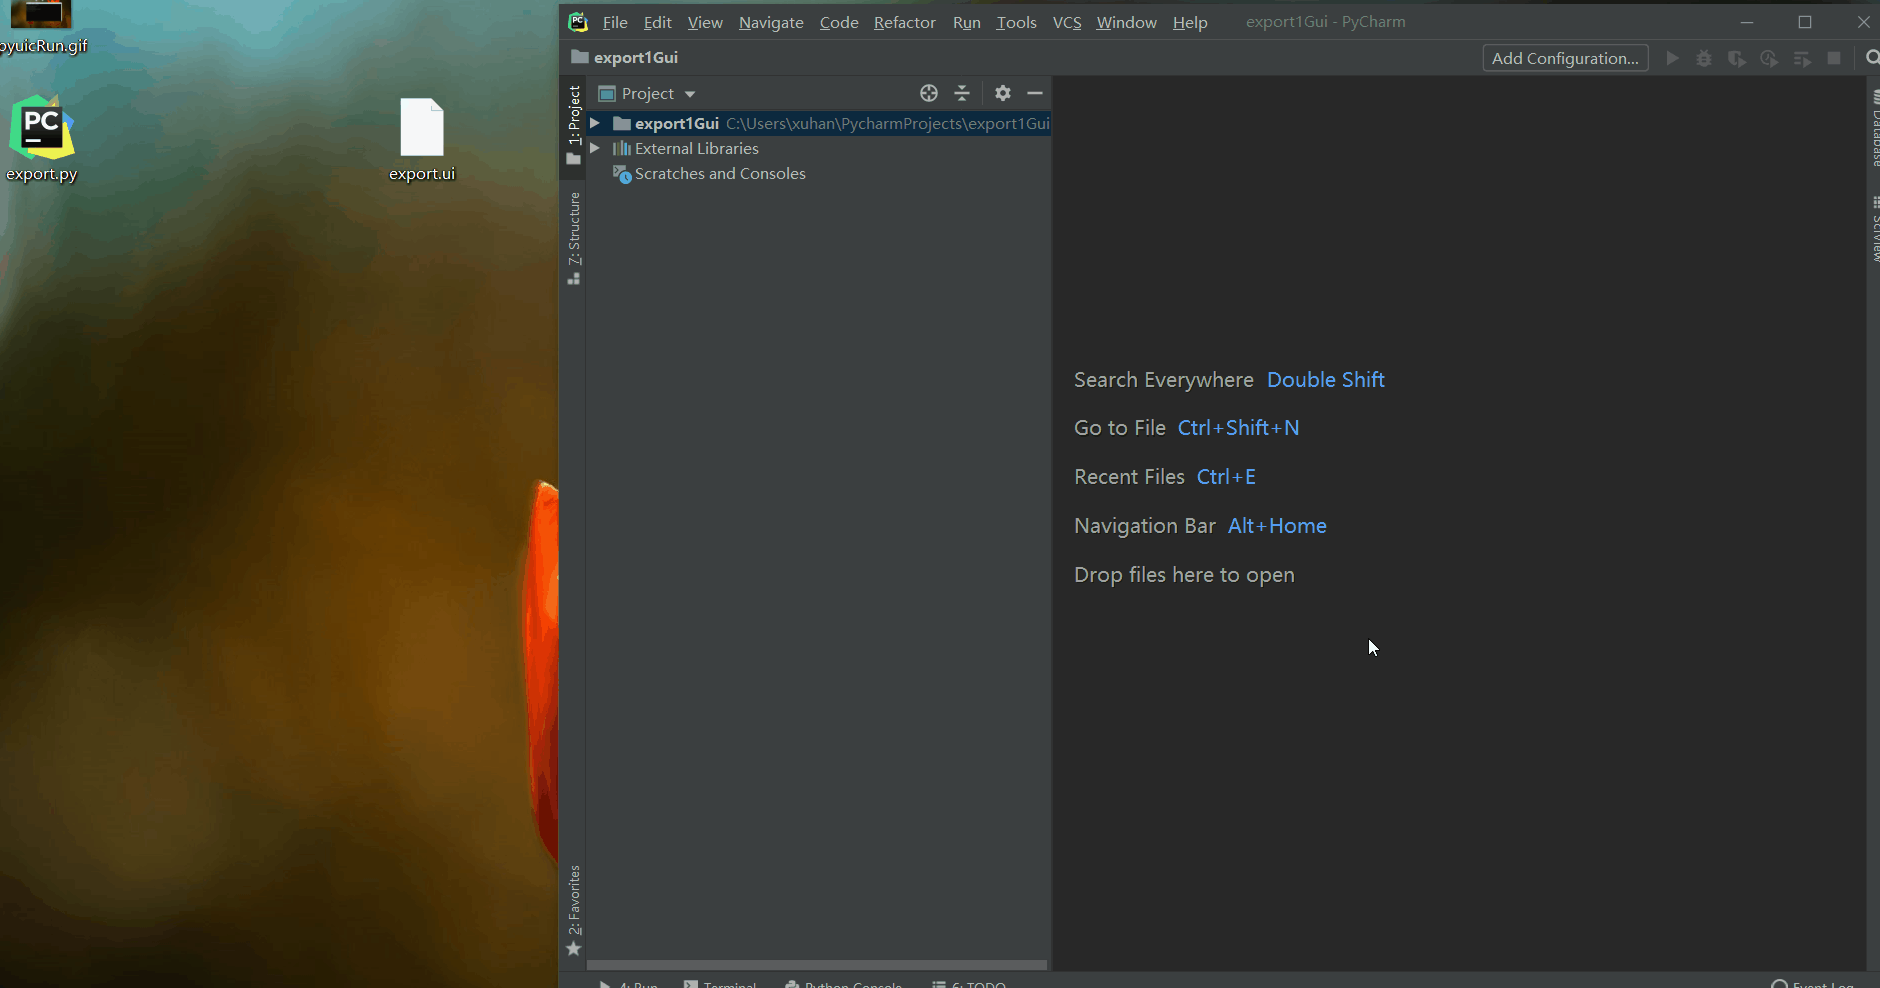The width and height of the screenshot is (1880, 988).
Task: Hide the Project panel with minus icon
Action: 1035,93
